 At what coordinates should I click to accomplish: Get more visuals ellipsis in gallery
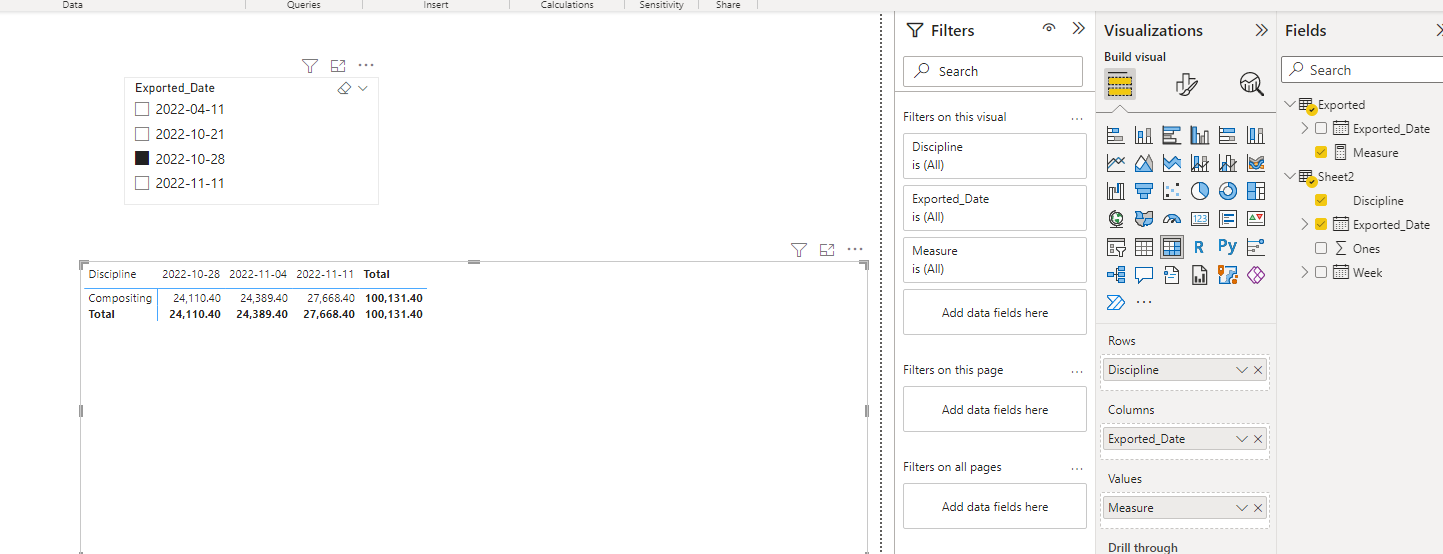[x=1144, y=302]
